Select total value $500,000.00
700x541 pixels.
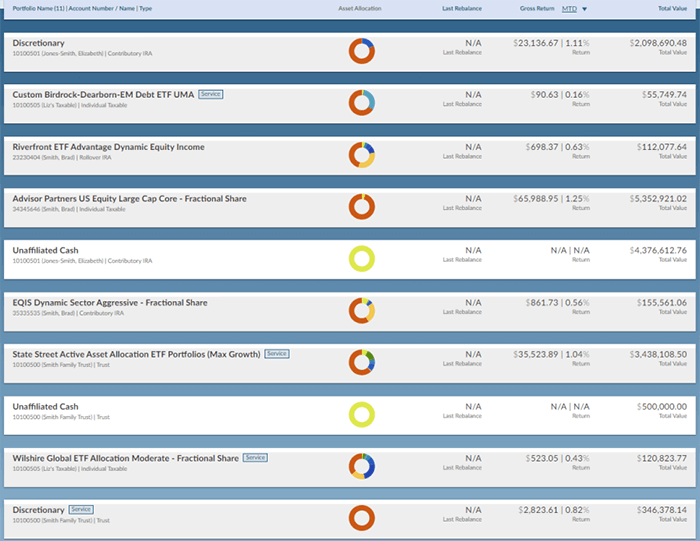(x=662, y=407)
